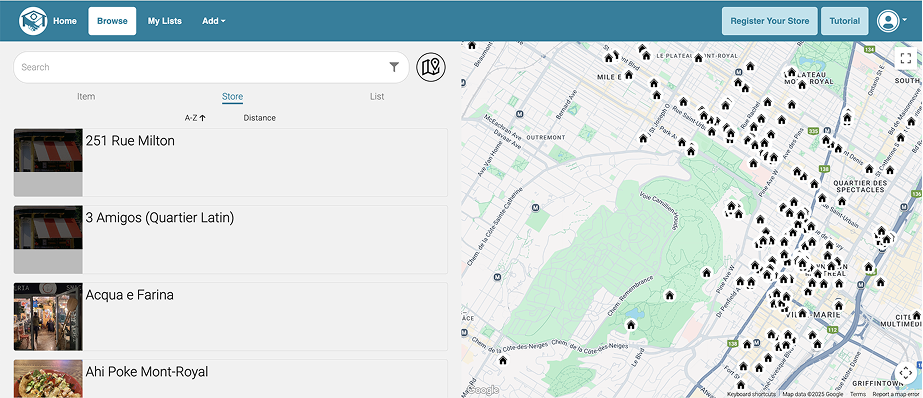Image resolution: width=923 pixels, height=398 pixels.
Task: Open 3 Amigos (Quartier Latin) store
Action: click(x=231, y=240)
